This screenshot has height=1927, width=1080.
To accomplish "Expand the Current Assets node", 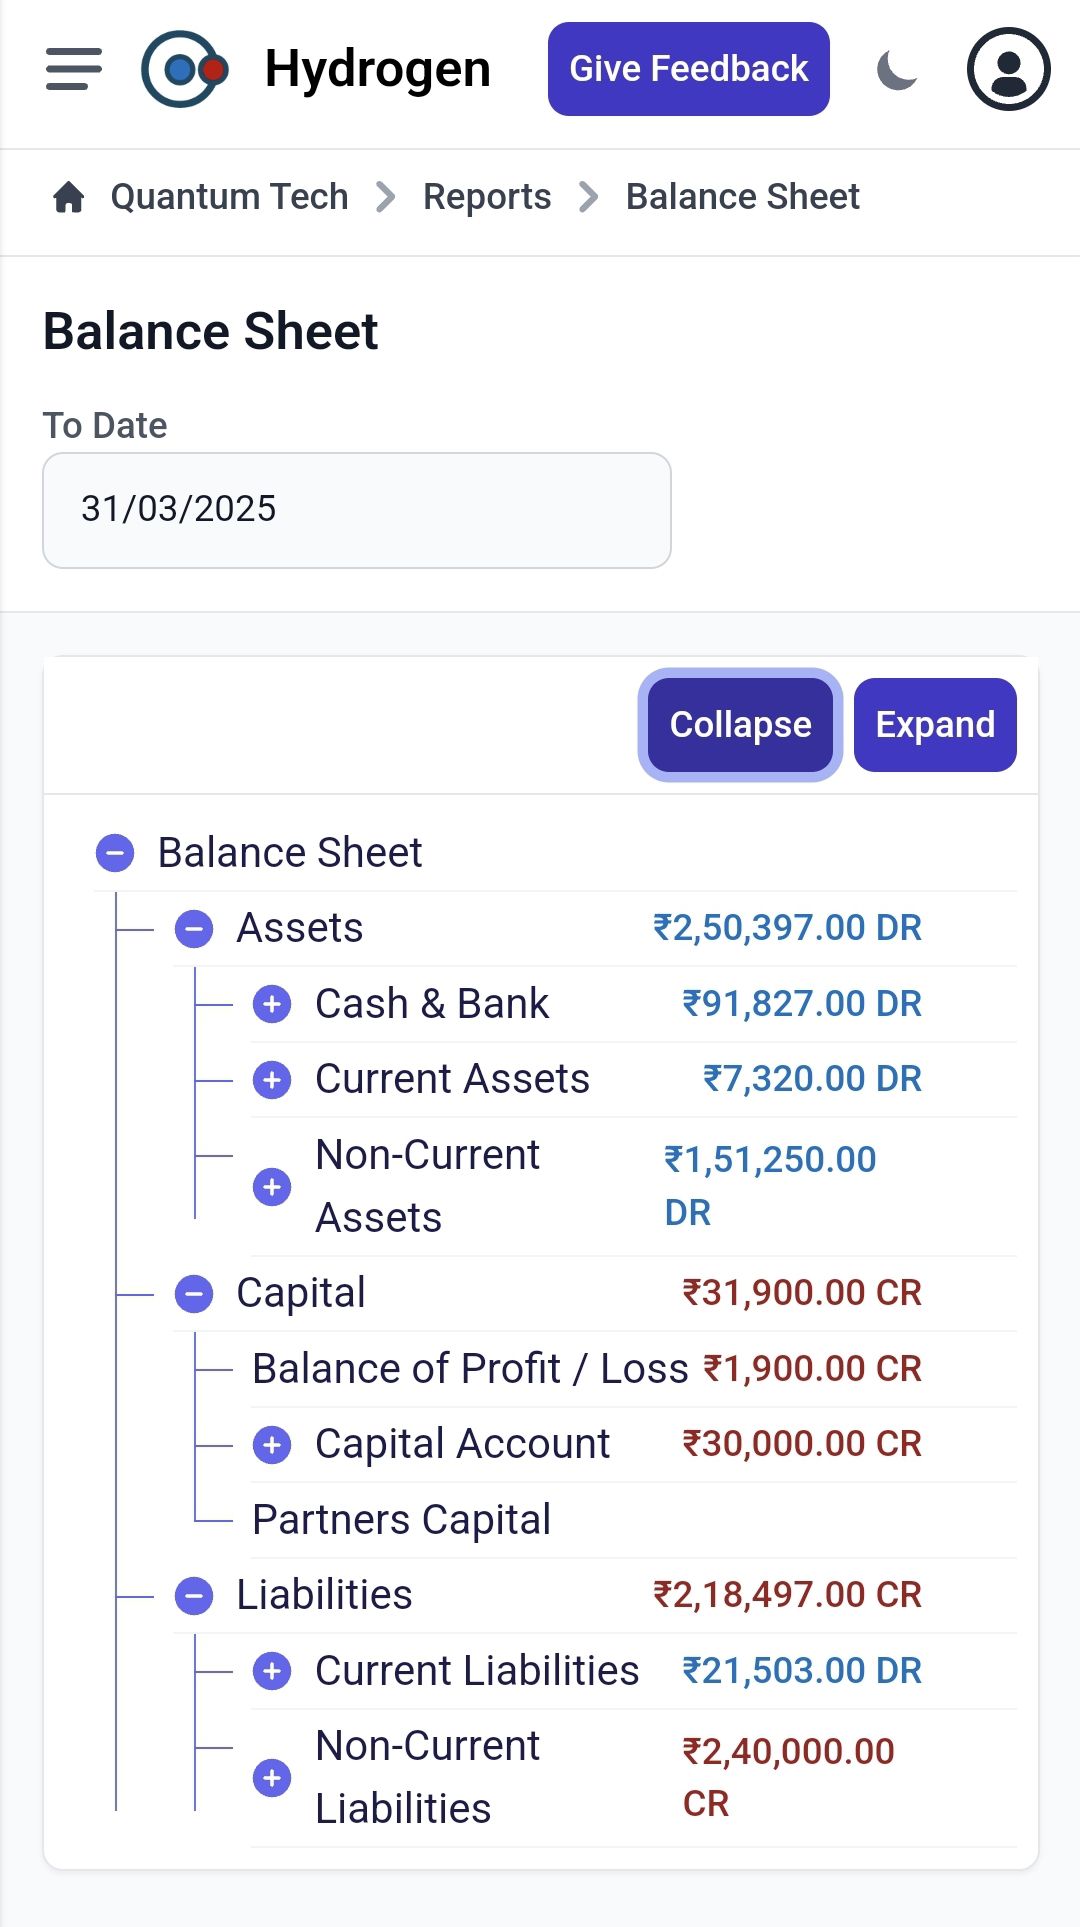I will pos(272,1080).
